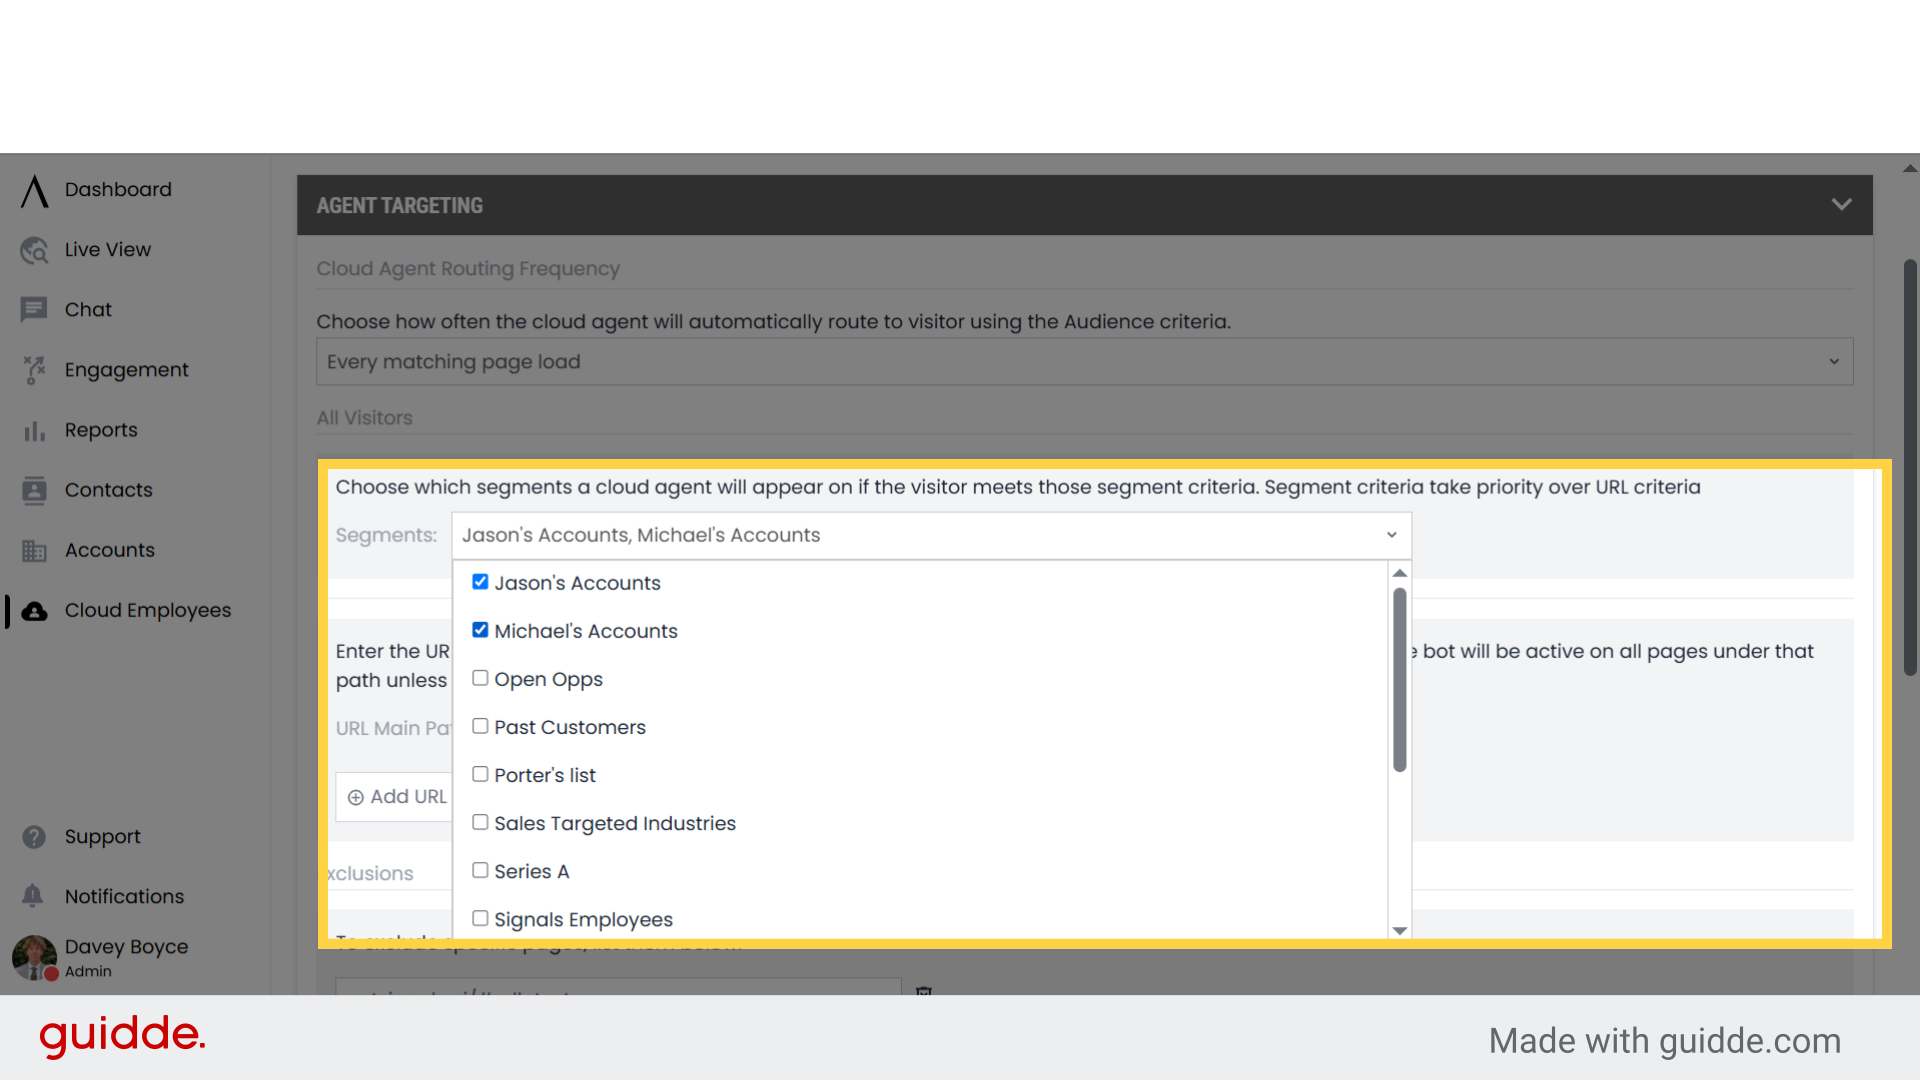Uncheck the Jason's Accounts checkbox
This screenshot has width=1920, height=1080.
pyautogui.click(x=480, y=582)
